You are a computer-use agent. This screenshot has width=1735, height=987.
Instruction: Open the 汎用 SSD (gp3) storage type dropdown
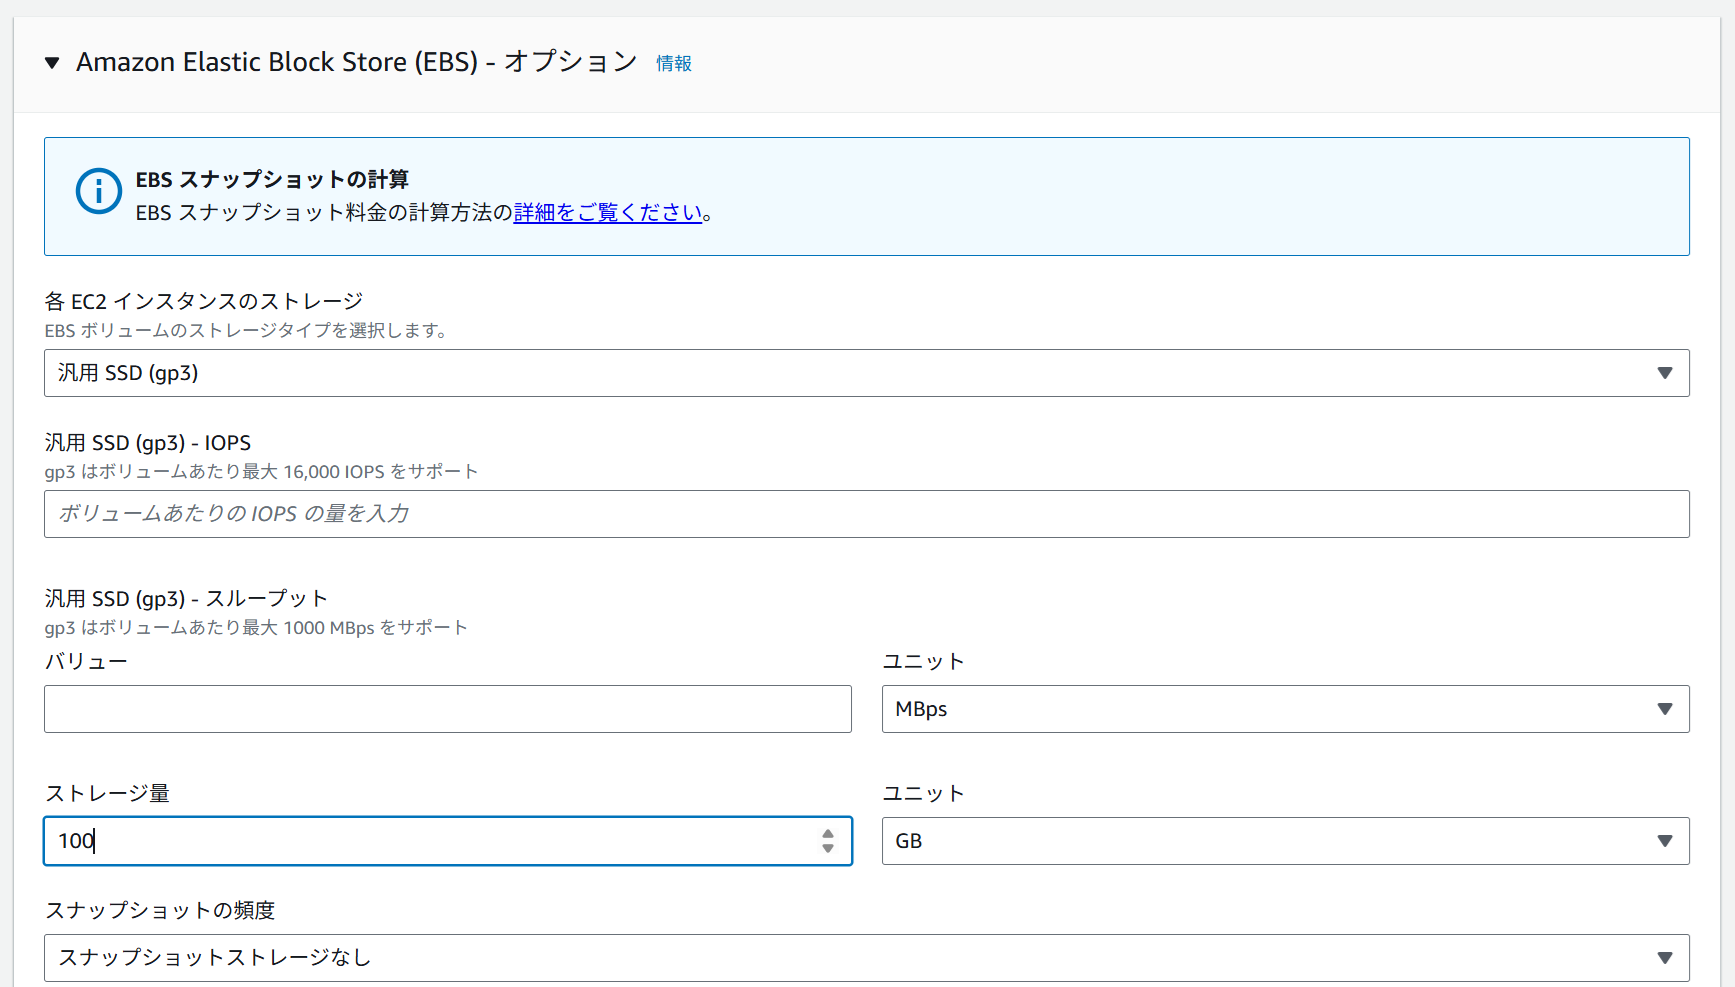click(867, 373)
